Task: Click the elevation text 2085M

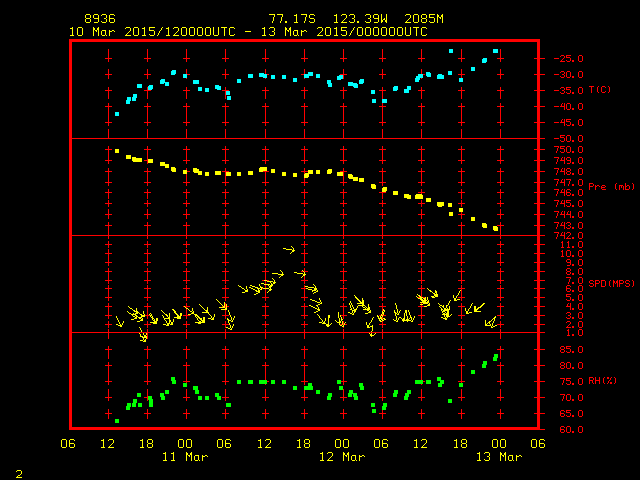Action: coord(424,19)
